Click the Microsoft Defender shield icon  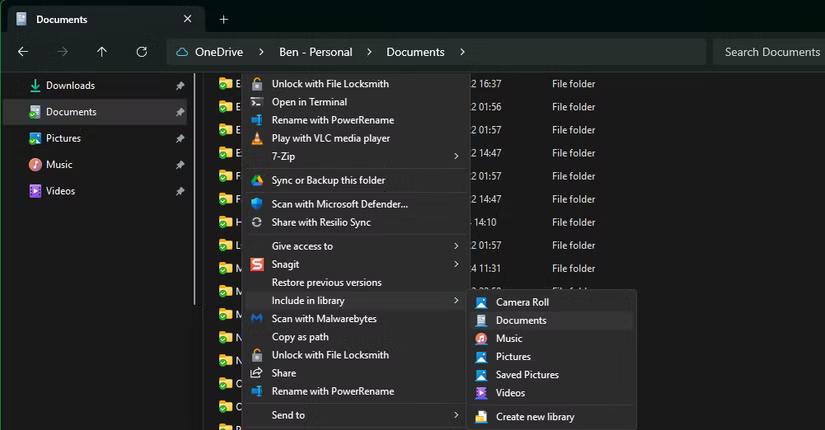click(257, 204)
